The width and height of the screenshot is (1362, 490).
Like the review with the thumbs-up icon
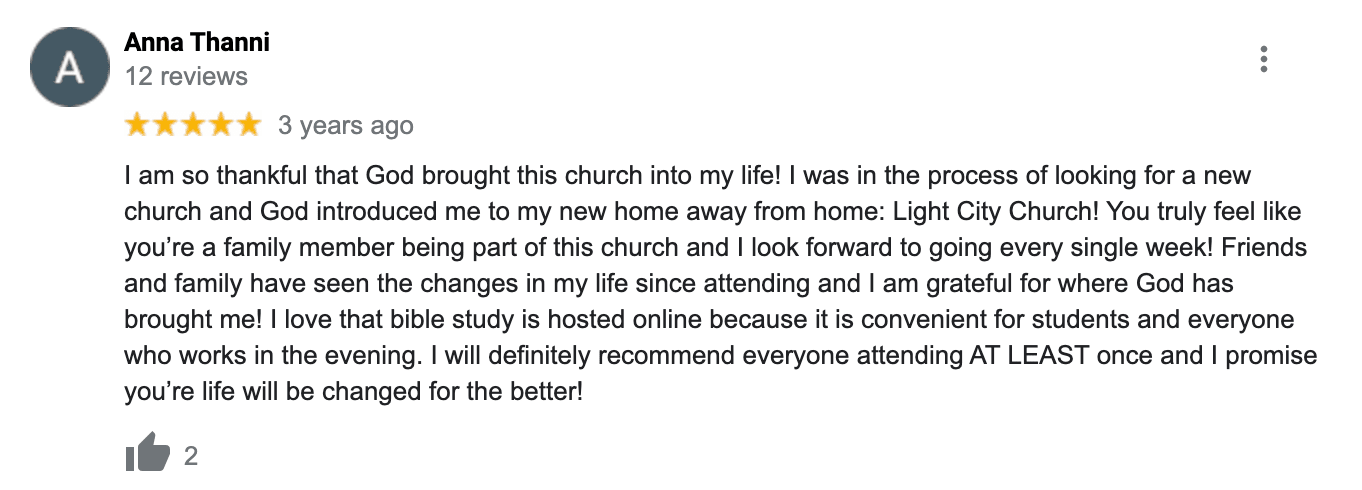click(x=148, y=453)
